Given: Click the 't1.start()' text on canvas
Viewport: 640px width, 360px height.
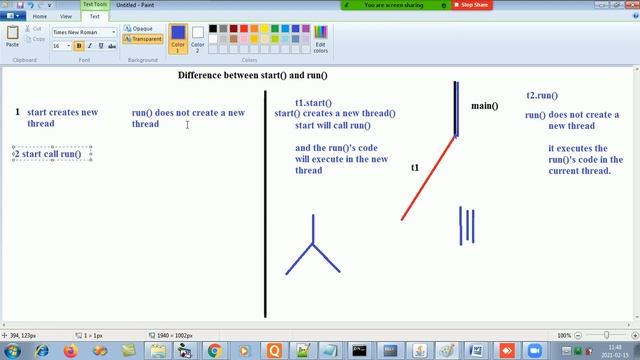Looking at the screenshot, I should 313,103.
